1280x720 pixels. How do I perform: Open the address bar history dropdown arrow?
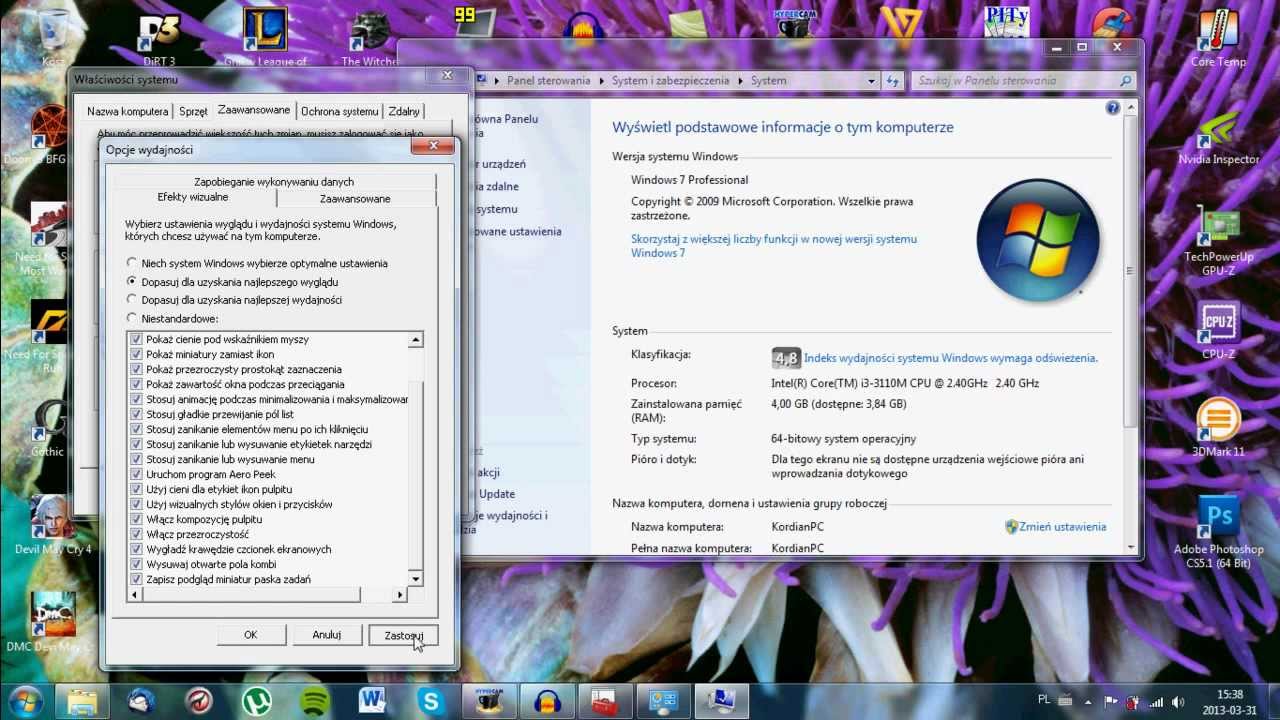point(872,80)
